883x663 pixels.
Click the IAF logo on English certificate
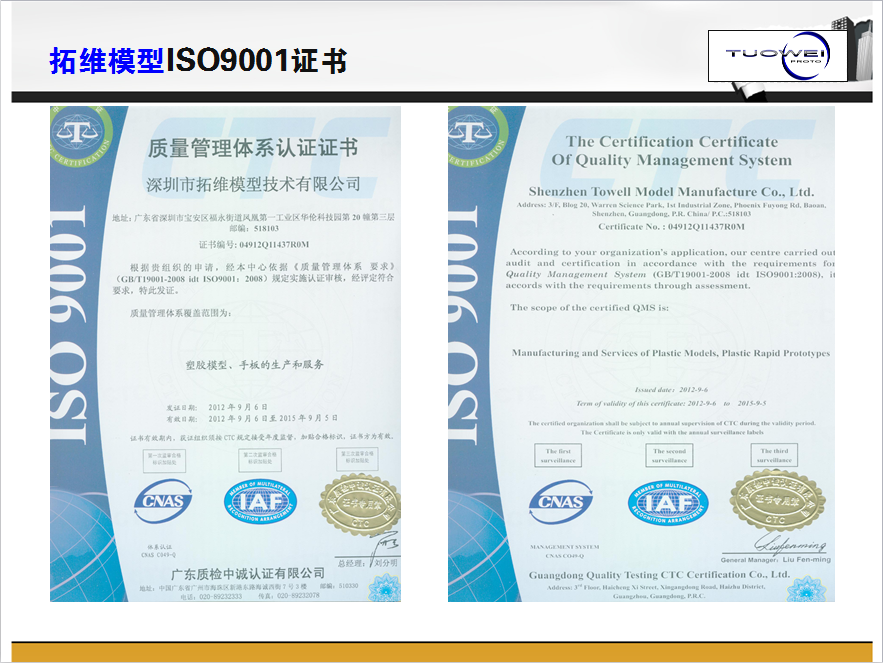point(667,502)
